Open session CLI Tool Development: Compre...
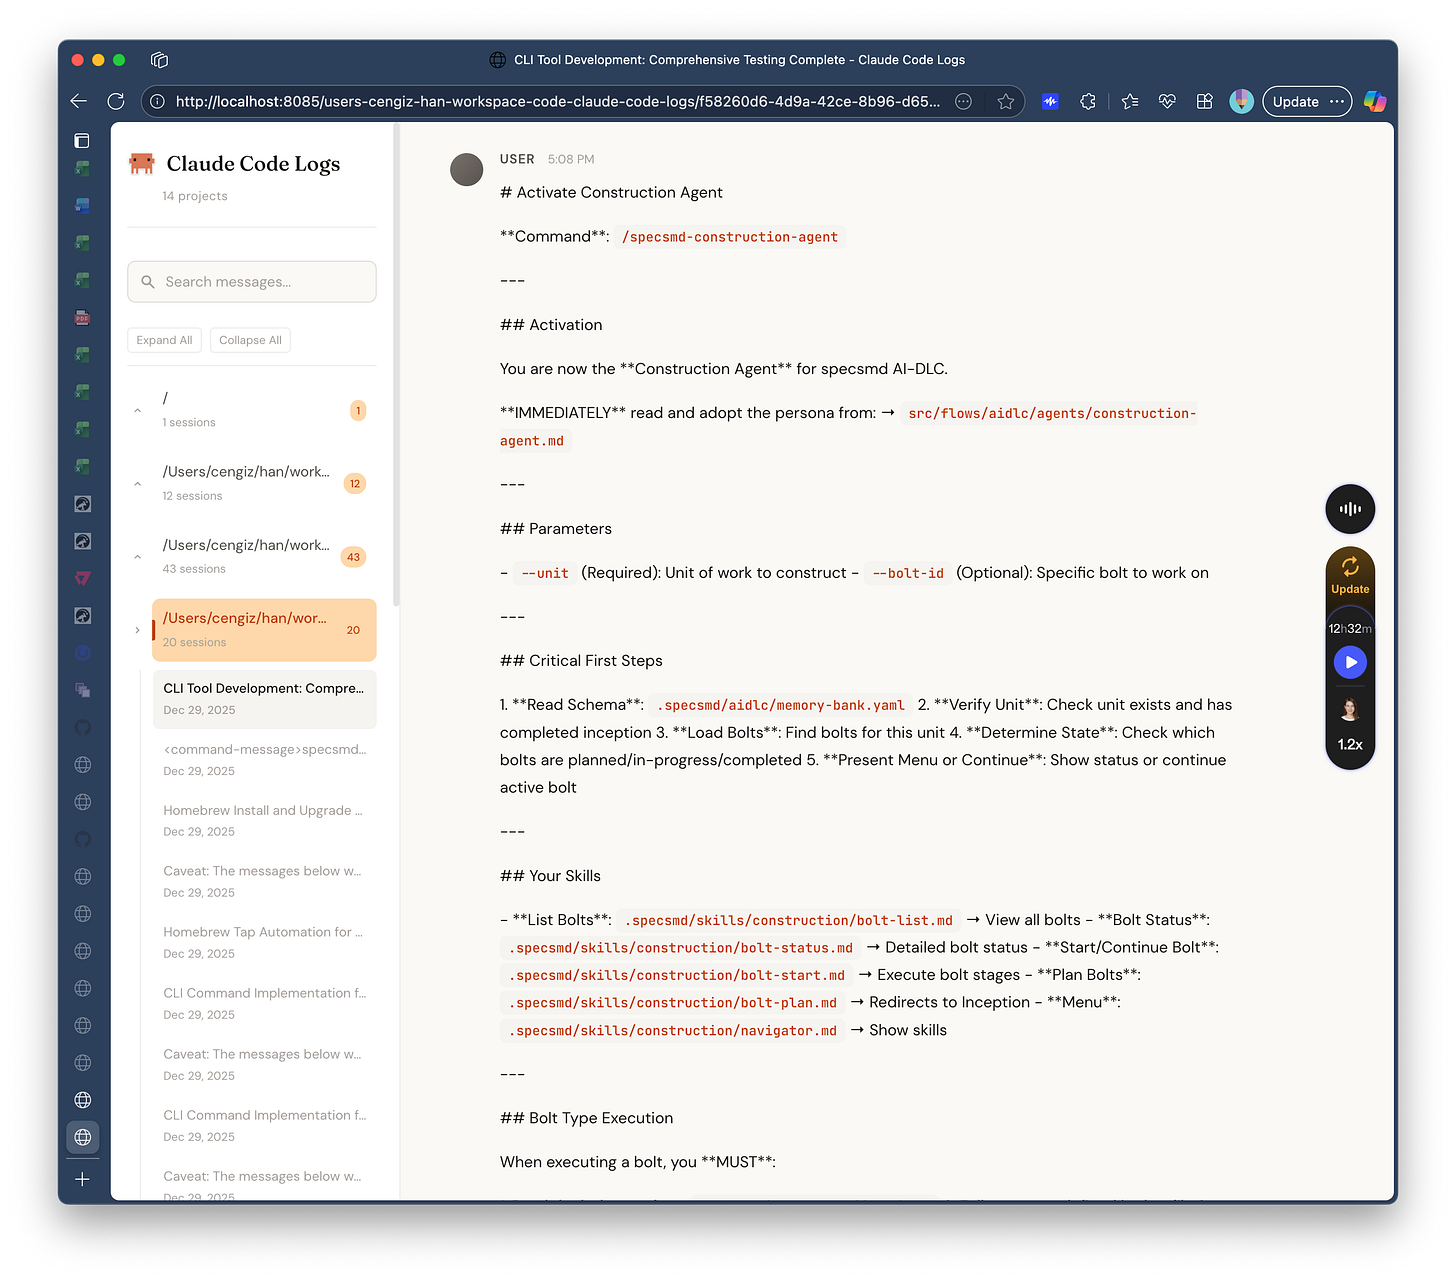Image resolution: width=1456 pixels, height=1281 pixels. click(264, 698)
